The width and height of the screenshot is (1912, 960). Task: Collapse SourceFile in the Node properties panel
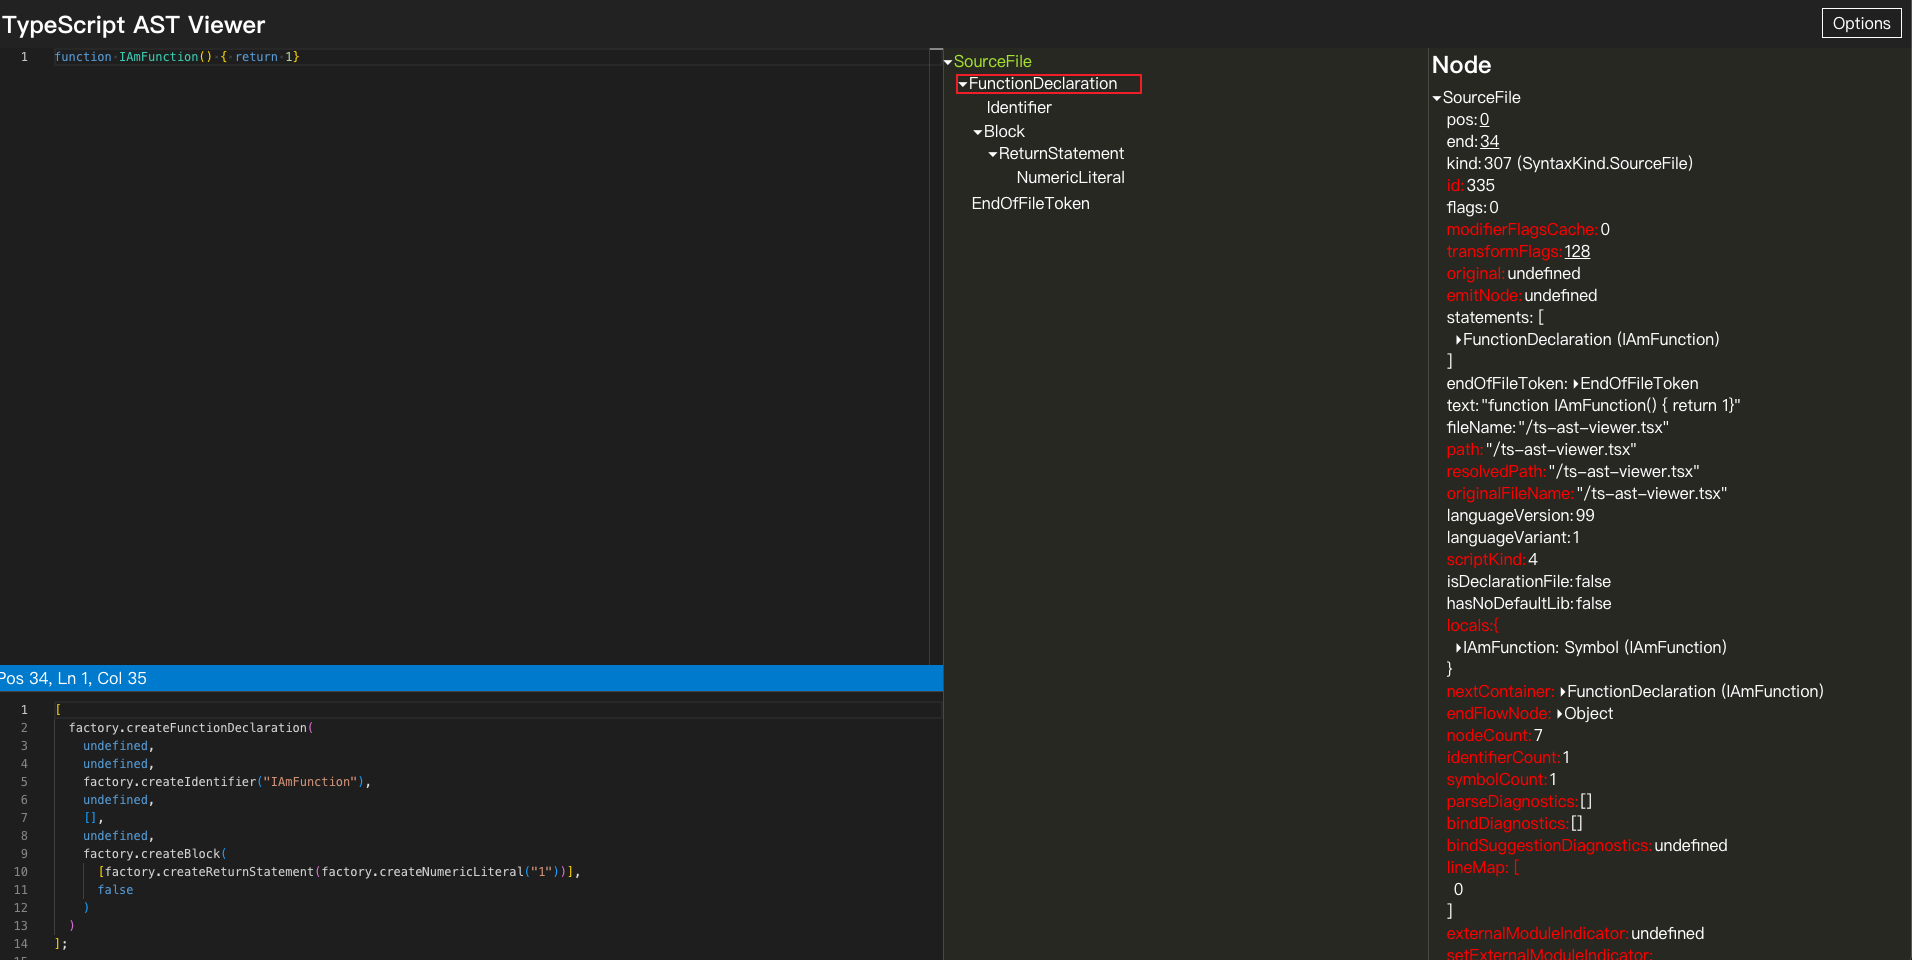click(1437, 98)
